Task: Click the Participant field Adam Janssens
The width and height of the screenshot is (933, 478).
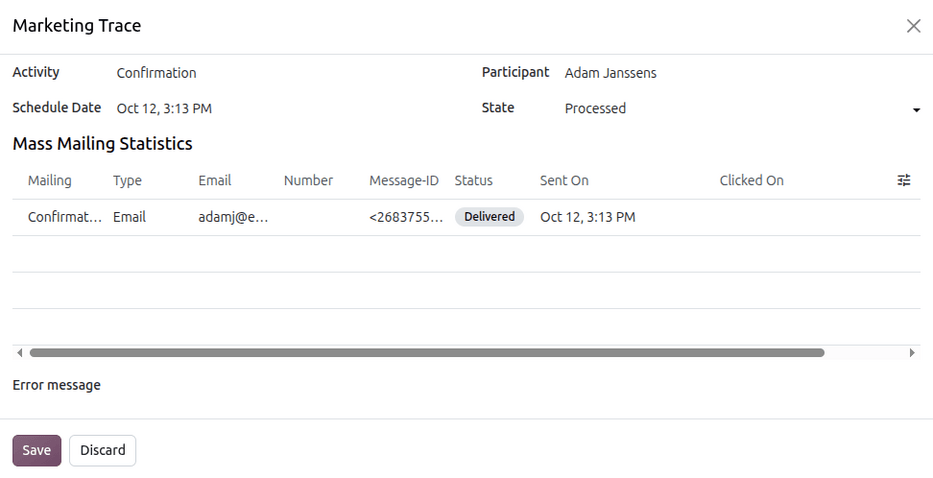Action: [x=610, y=73]
